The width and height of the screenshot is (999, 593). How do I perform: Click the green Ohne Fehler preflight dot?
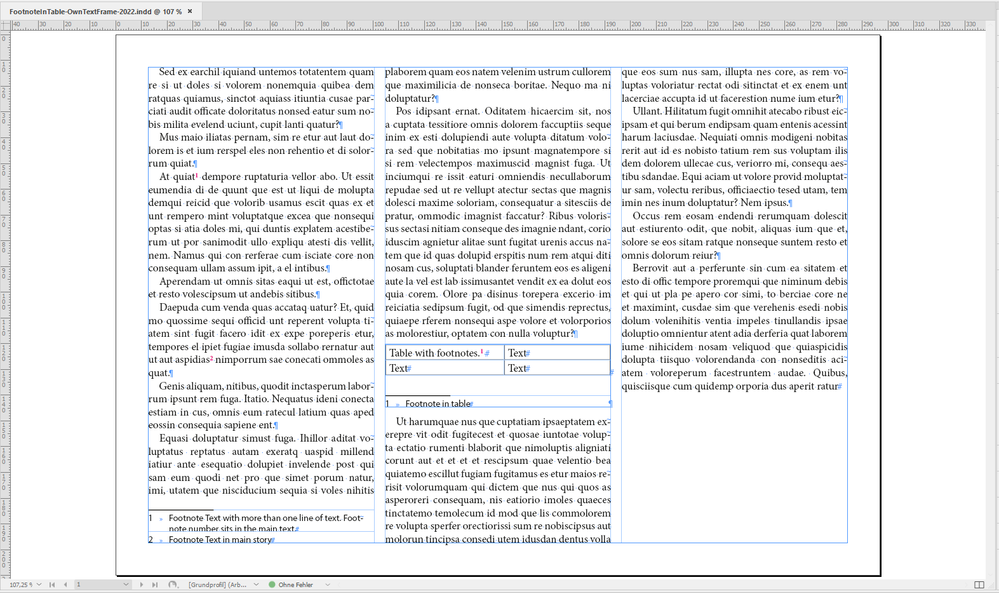(x=272, y=583)
